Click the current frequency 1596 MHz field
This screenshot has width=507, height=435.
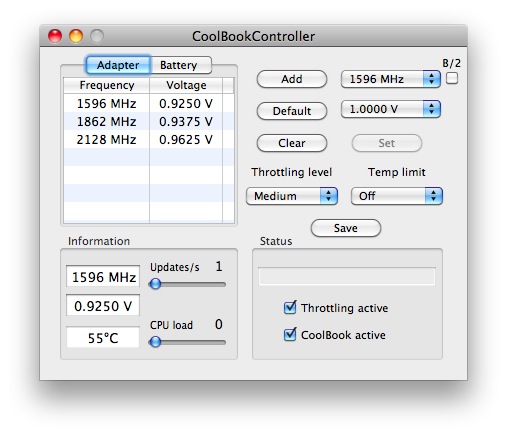[x=103, y=277]
